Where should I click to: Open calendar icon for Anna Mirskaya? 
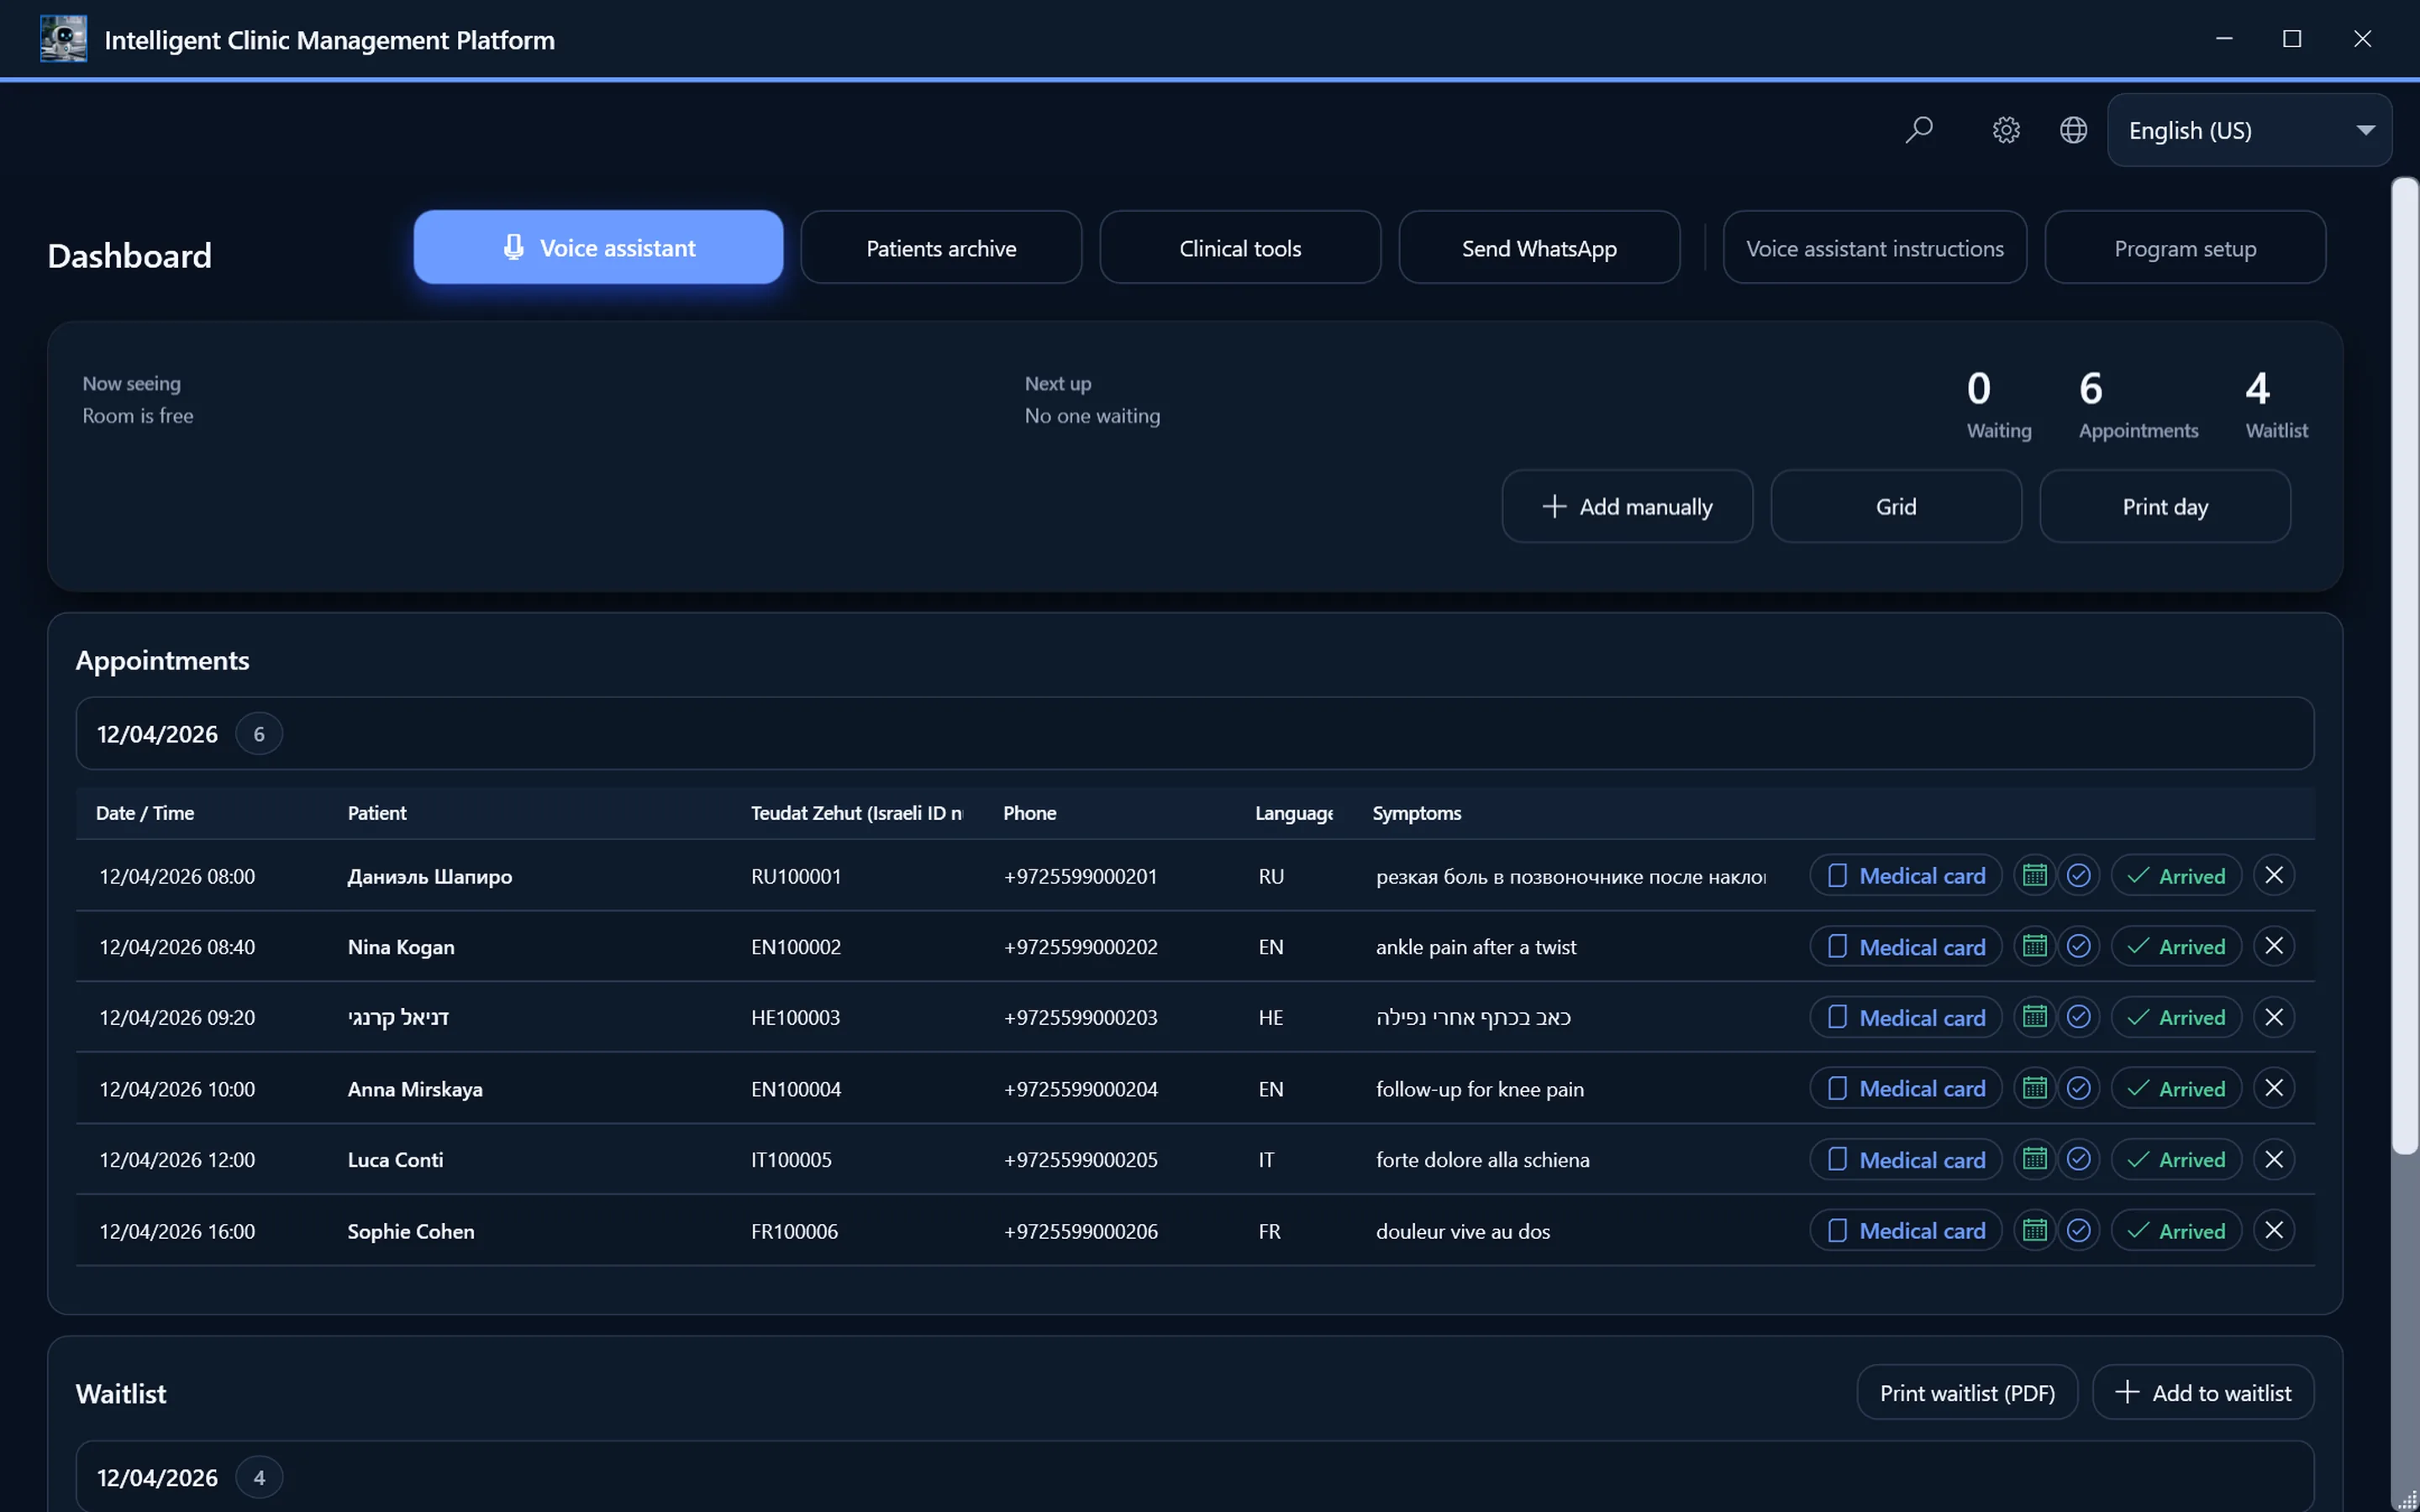tap(2034, 1088)
